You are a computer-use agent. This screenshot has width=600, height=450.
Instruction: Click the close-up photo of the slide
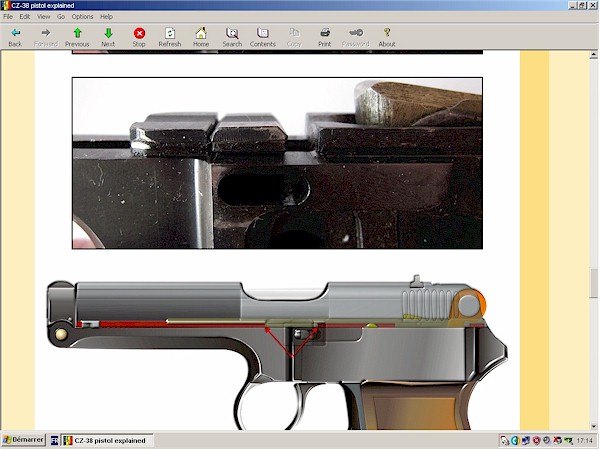click(277, 163)
